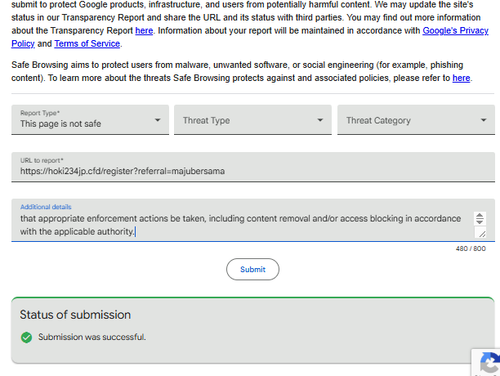Open the Report Type dropdown
The height and width of the screenshot is (376, 500).
[90, 120]
